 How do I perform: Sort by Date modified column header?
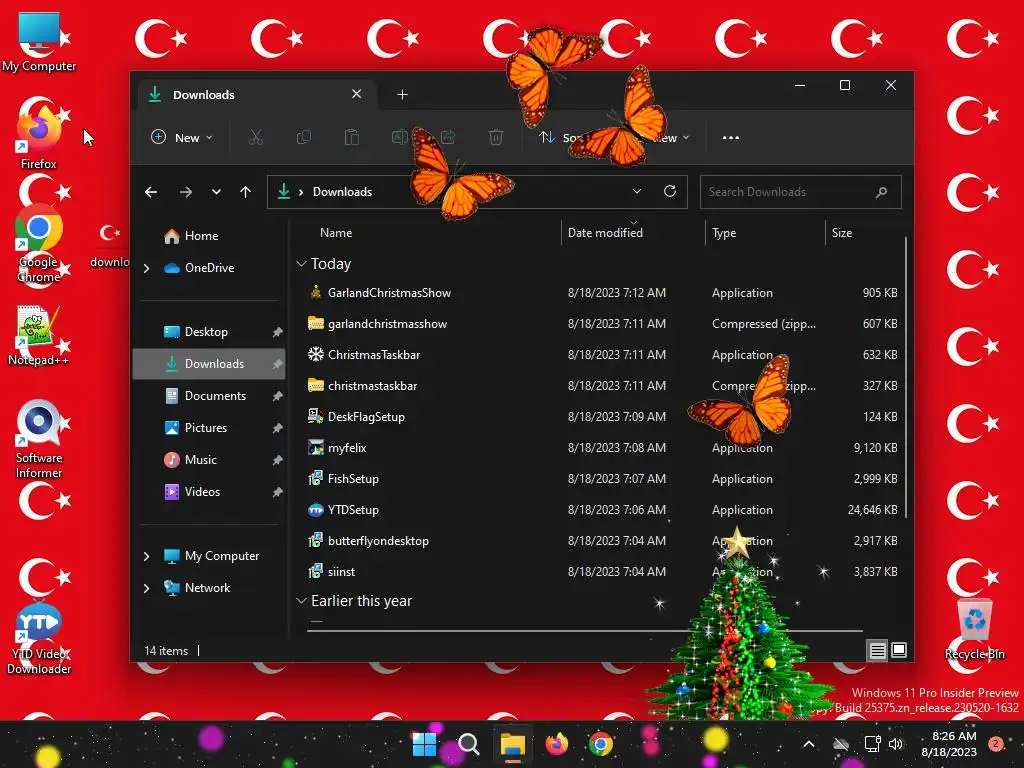[605, 232]
